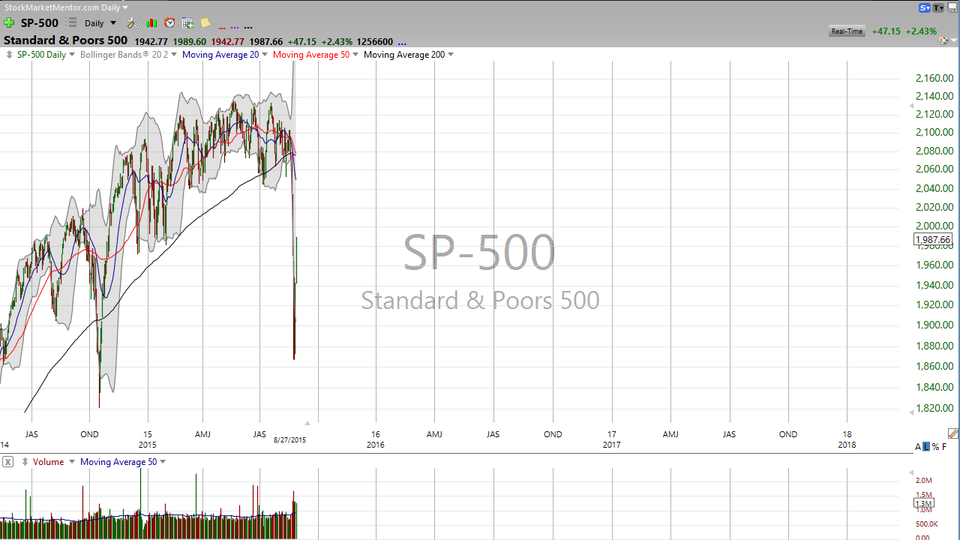Open the Daily timeframe dropdown
The height and width of the screenshot is (540, 960).
pos(113,23)
